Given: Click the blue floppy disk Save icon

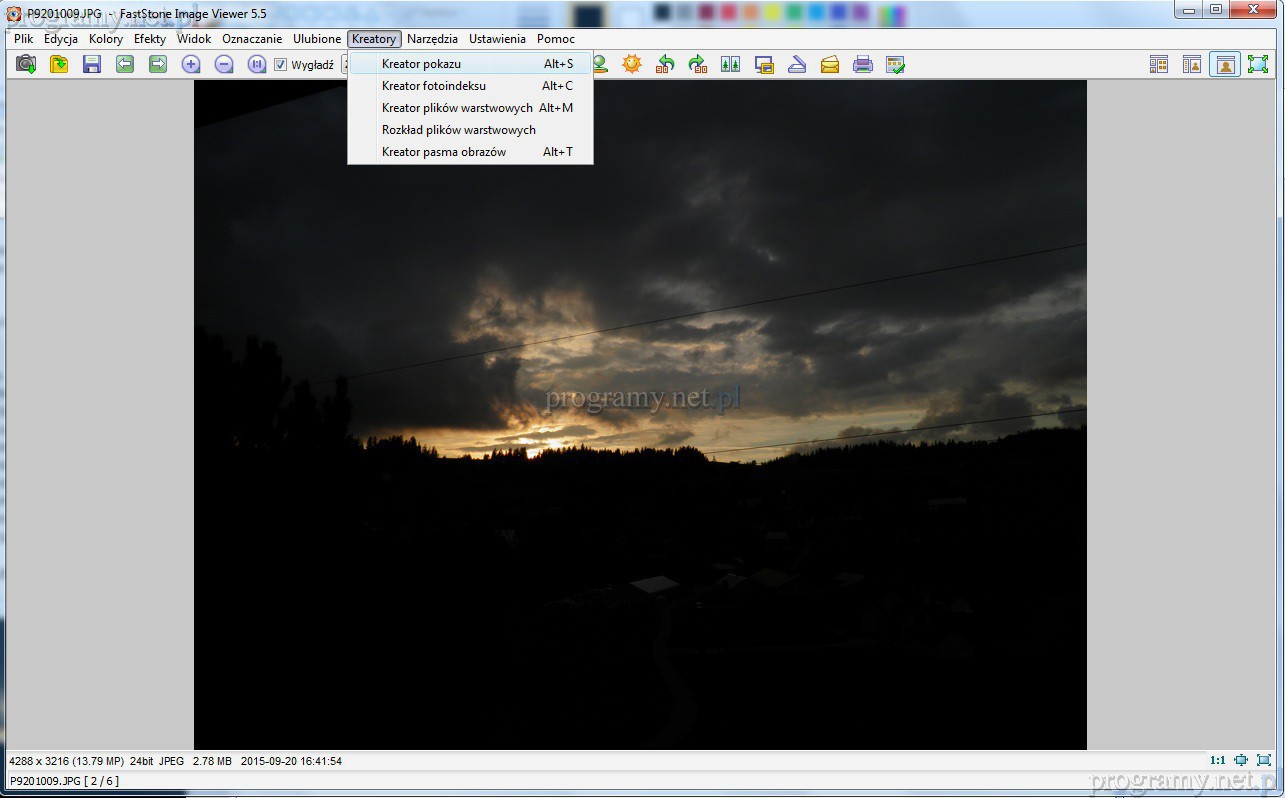Looking at the screenshot, I should 92,65.
